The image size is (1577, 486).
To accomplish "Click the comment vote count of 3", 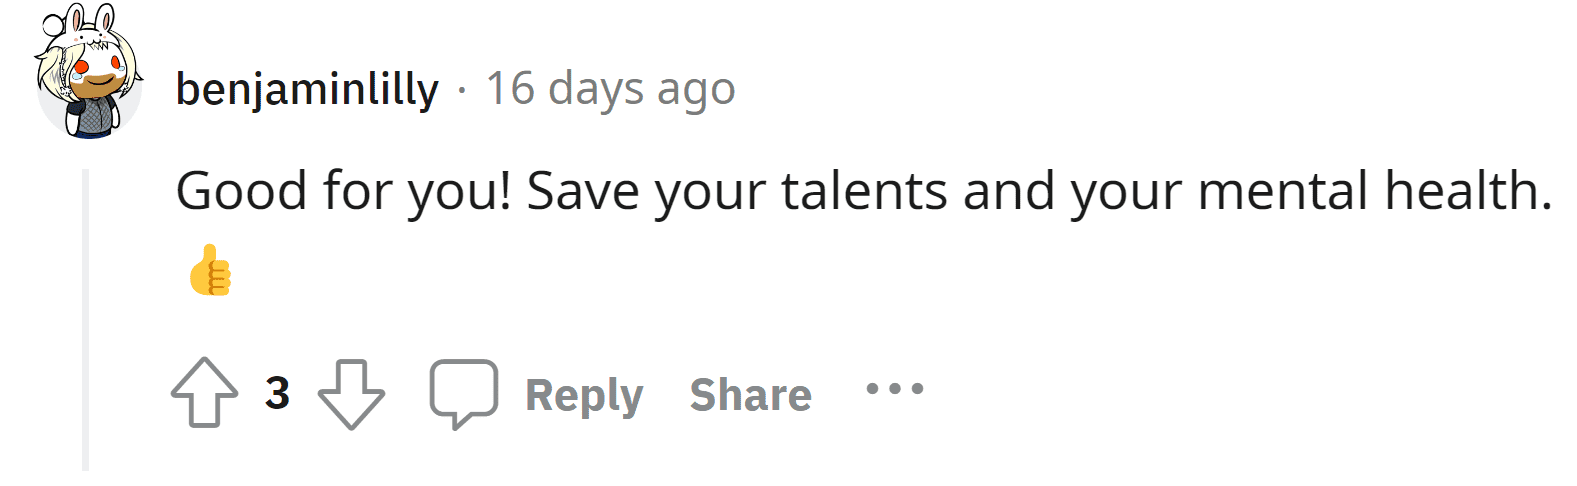I will point(278,393).
